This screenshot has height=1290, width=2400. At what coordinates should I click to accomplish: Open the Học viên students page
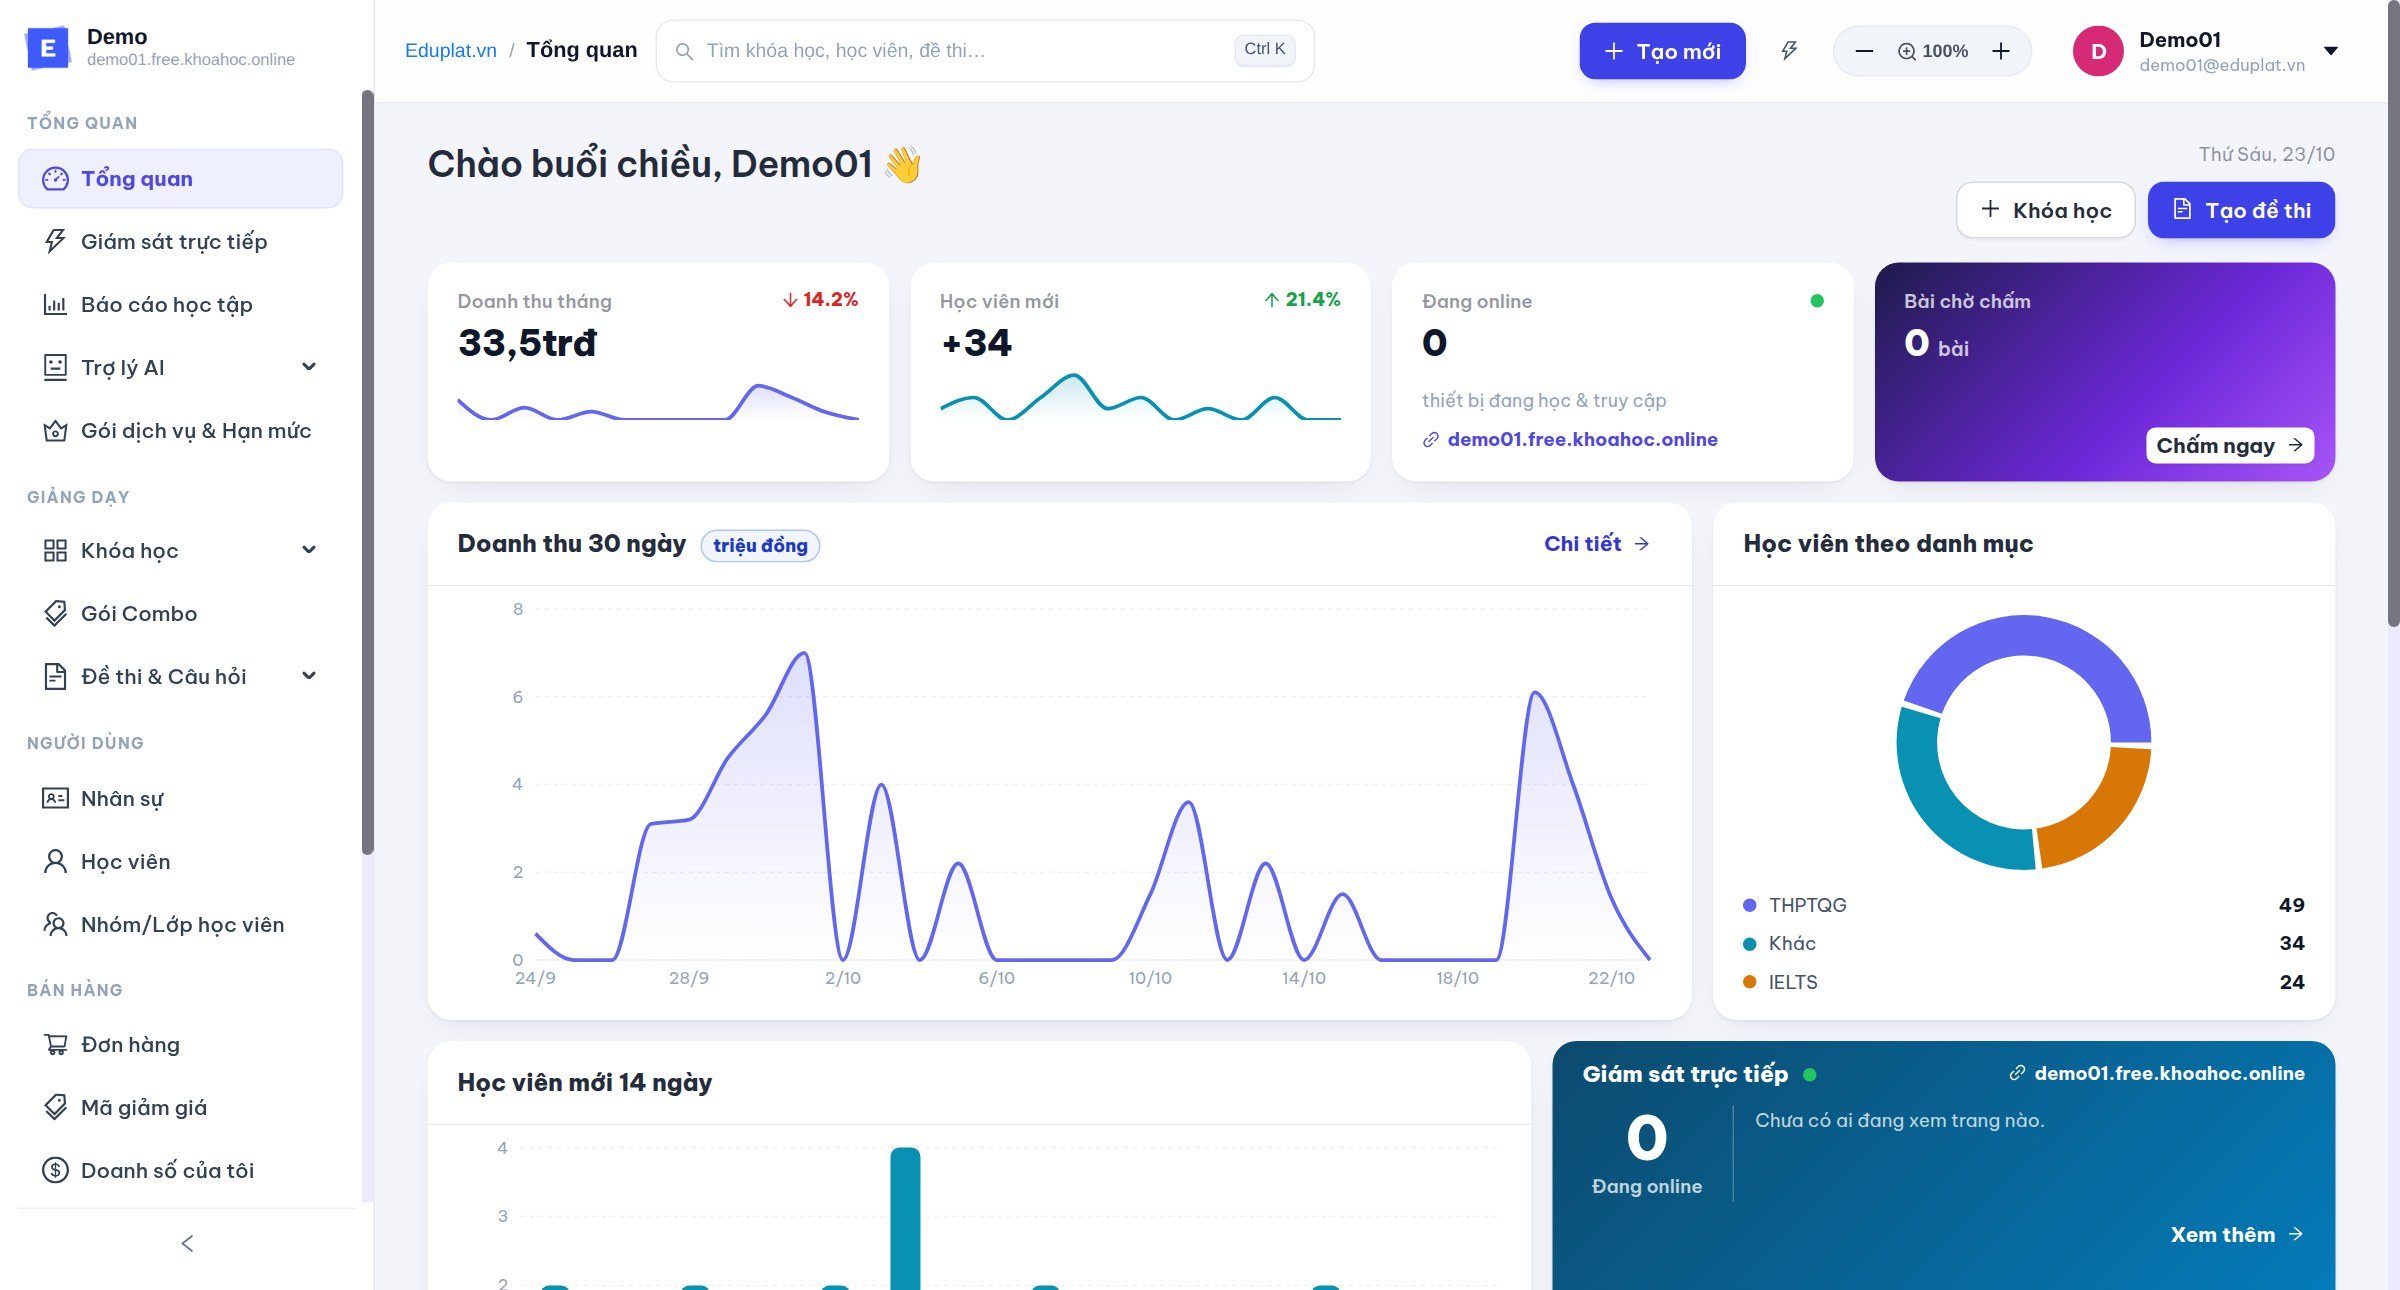click(180, 861)
